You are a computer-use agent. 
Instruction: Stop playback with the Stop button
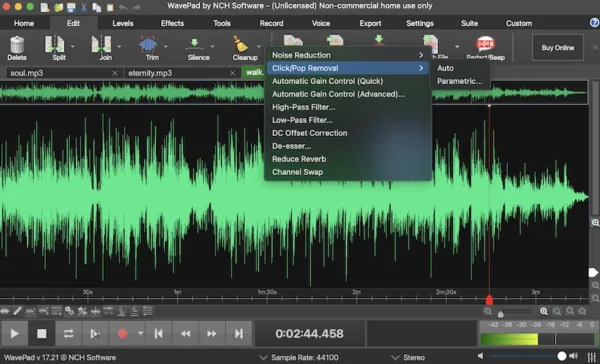pos(41,334)
